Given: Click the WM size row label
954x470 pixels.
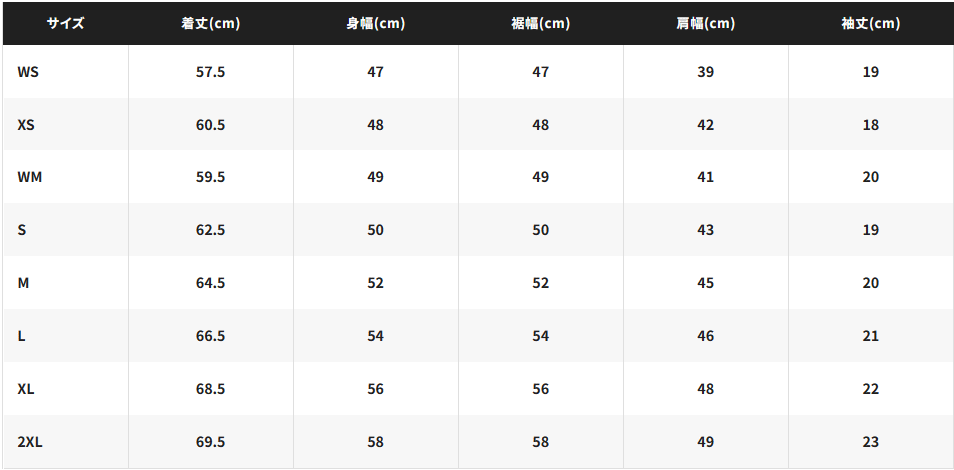Looking at the screenshot, I should pyautogui.click(x=30, y=177).
